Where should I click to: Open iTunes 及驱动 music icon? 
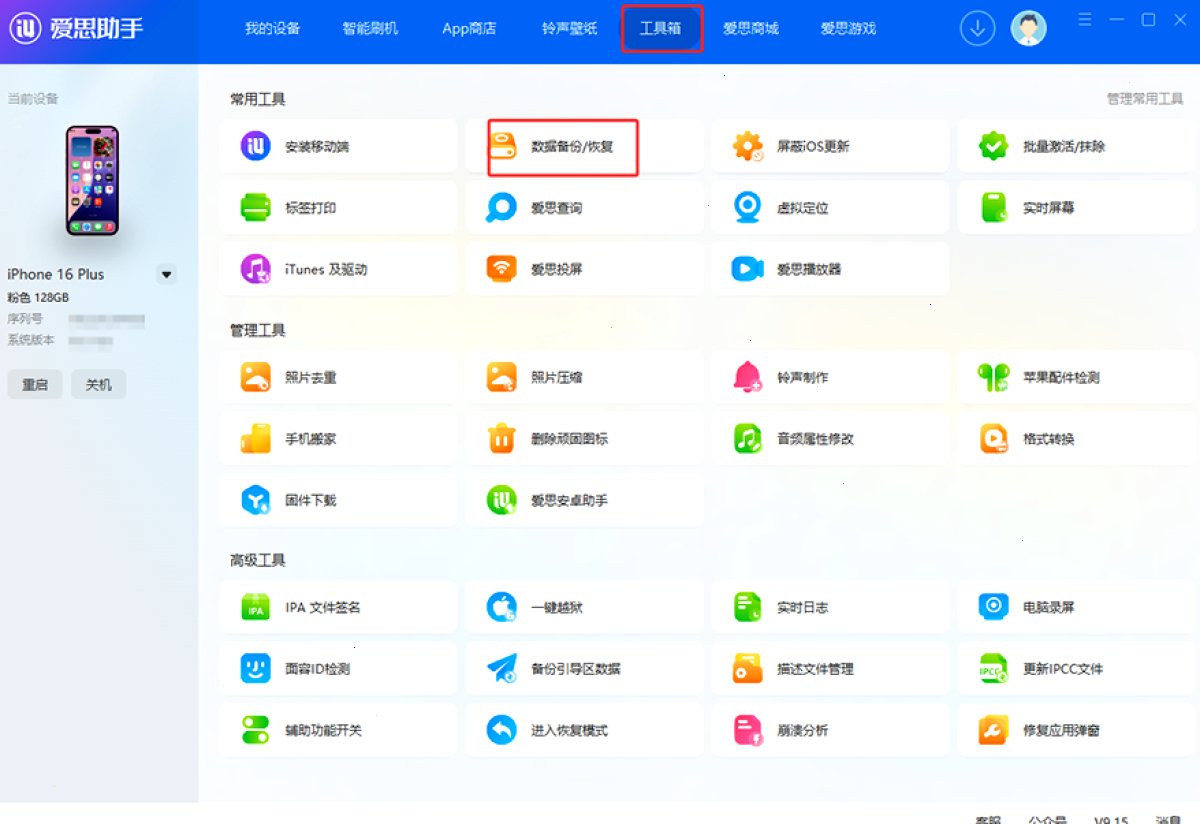(x=256, y=269)
